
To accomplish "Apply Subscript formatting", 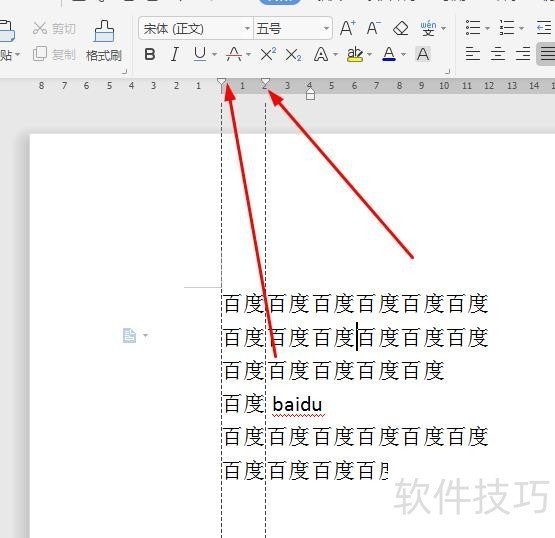I will point(293,55).
